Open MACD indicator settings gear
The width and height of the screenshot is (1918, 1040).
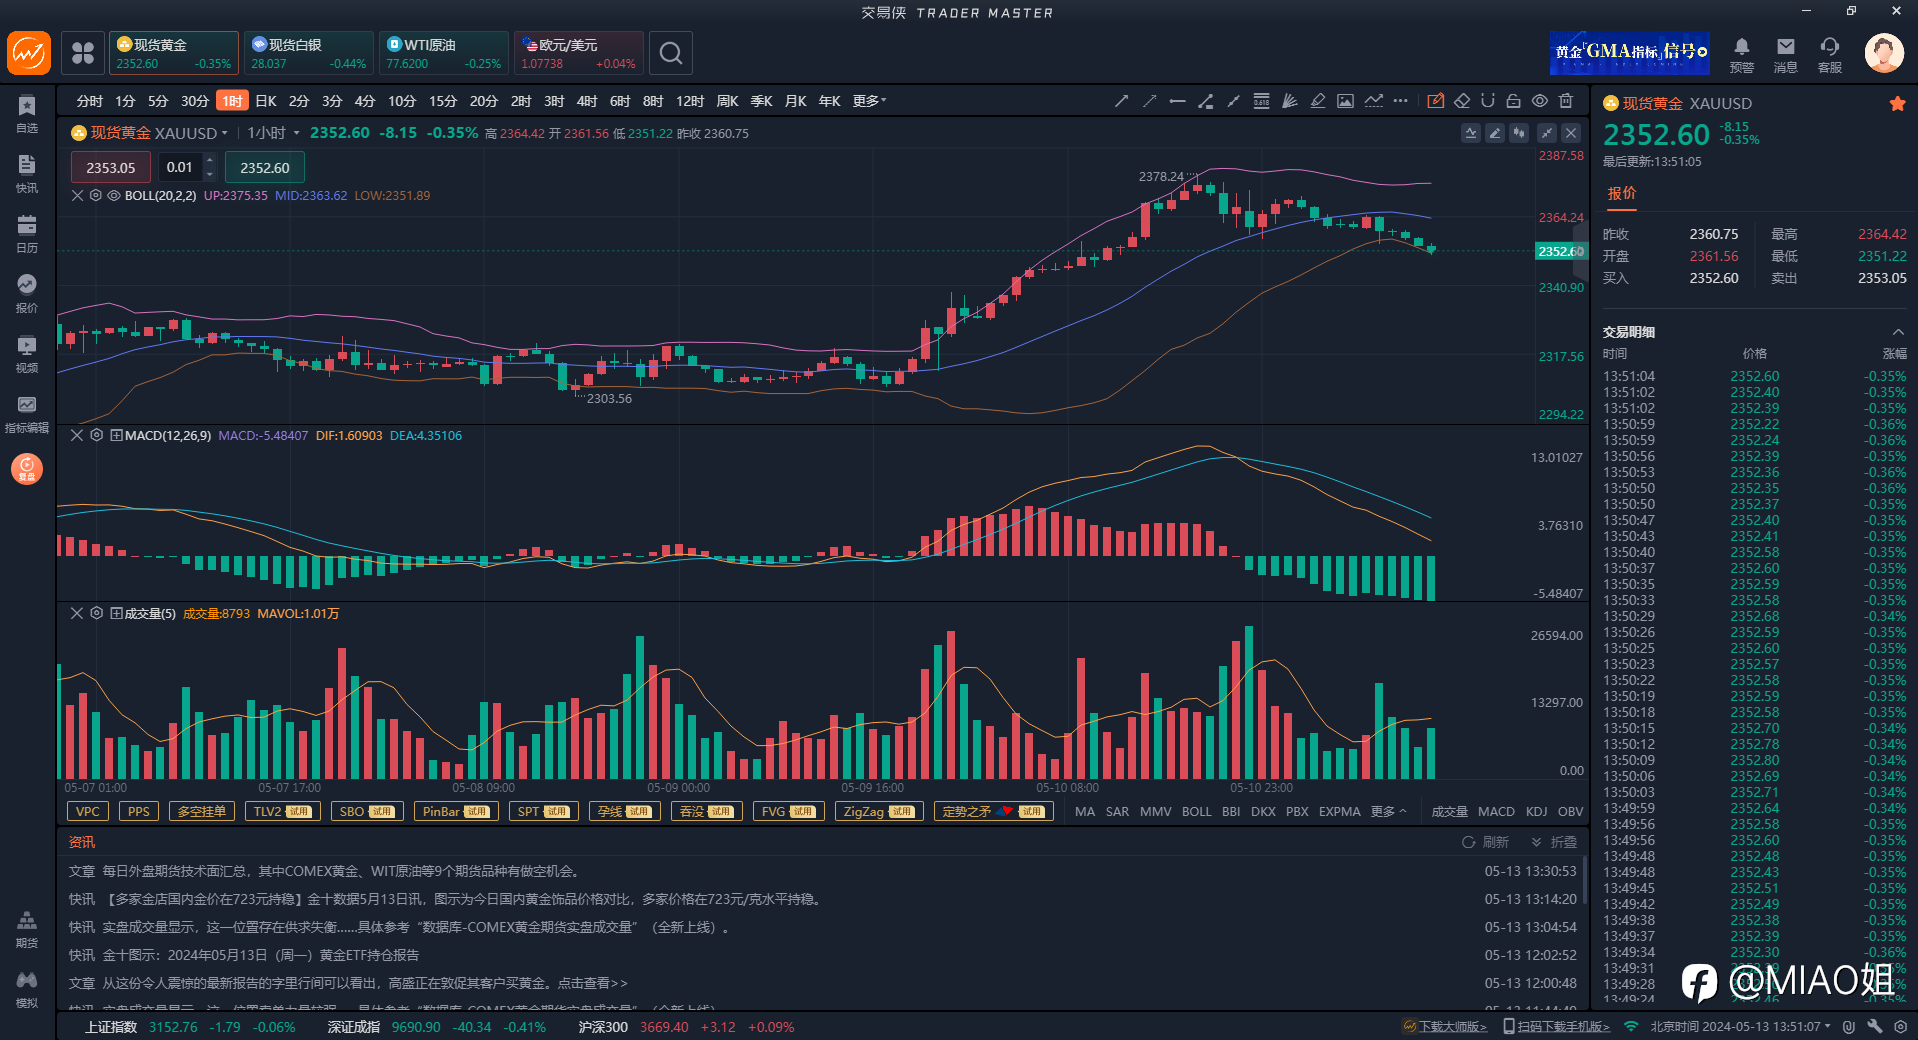click(97, 435)
